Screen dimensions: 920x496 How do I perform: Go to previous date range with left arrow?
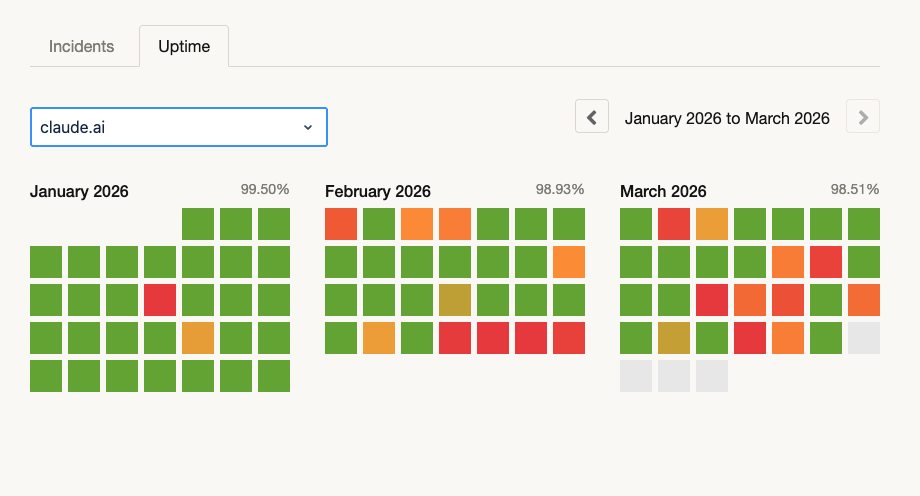pyautogui.click(x=592, y=117)
